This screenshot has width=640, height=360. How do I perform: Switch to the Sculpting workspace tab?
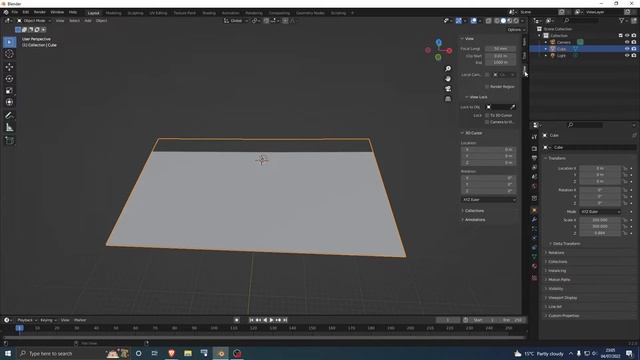coord(136,13)
